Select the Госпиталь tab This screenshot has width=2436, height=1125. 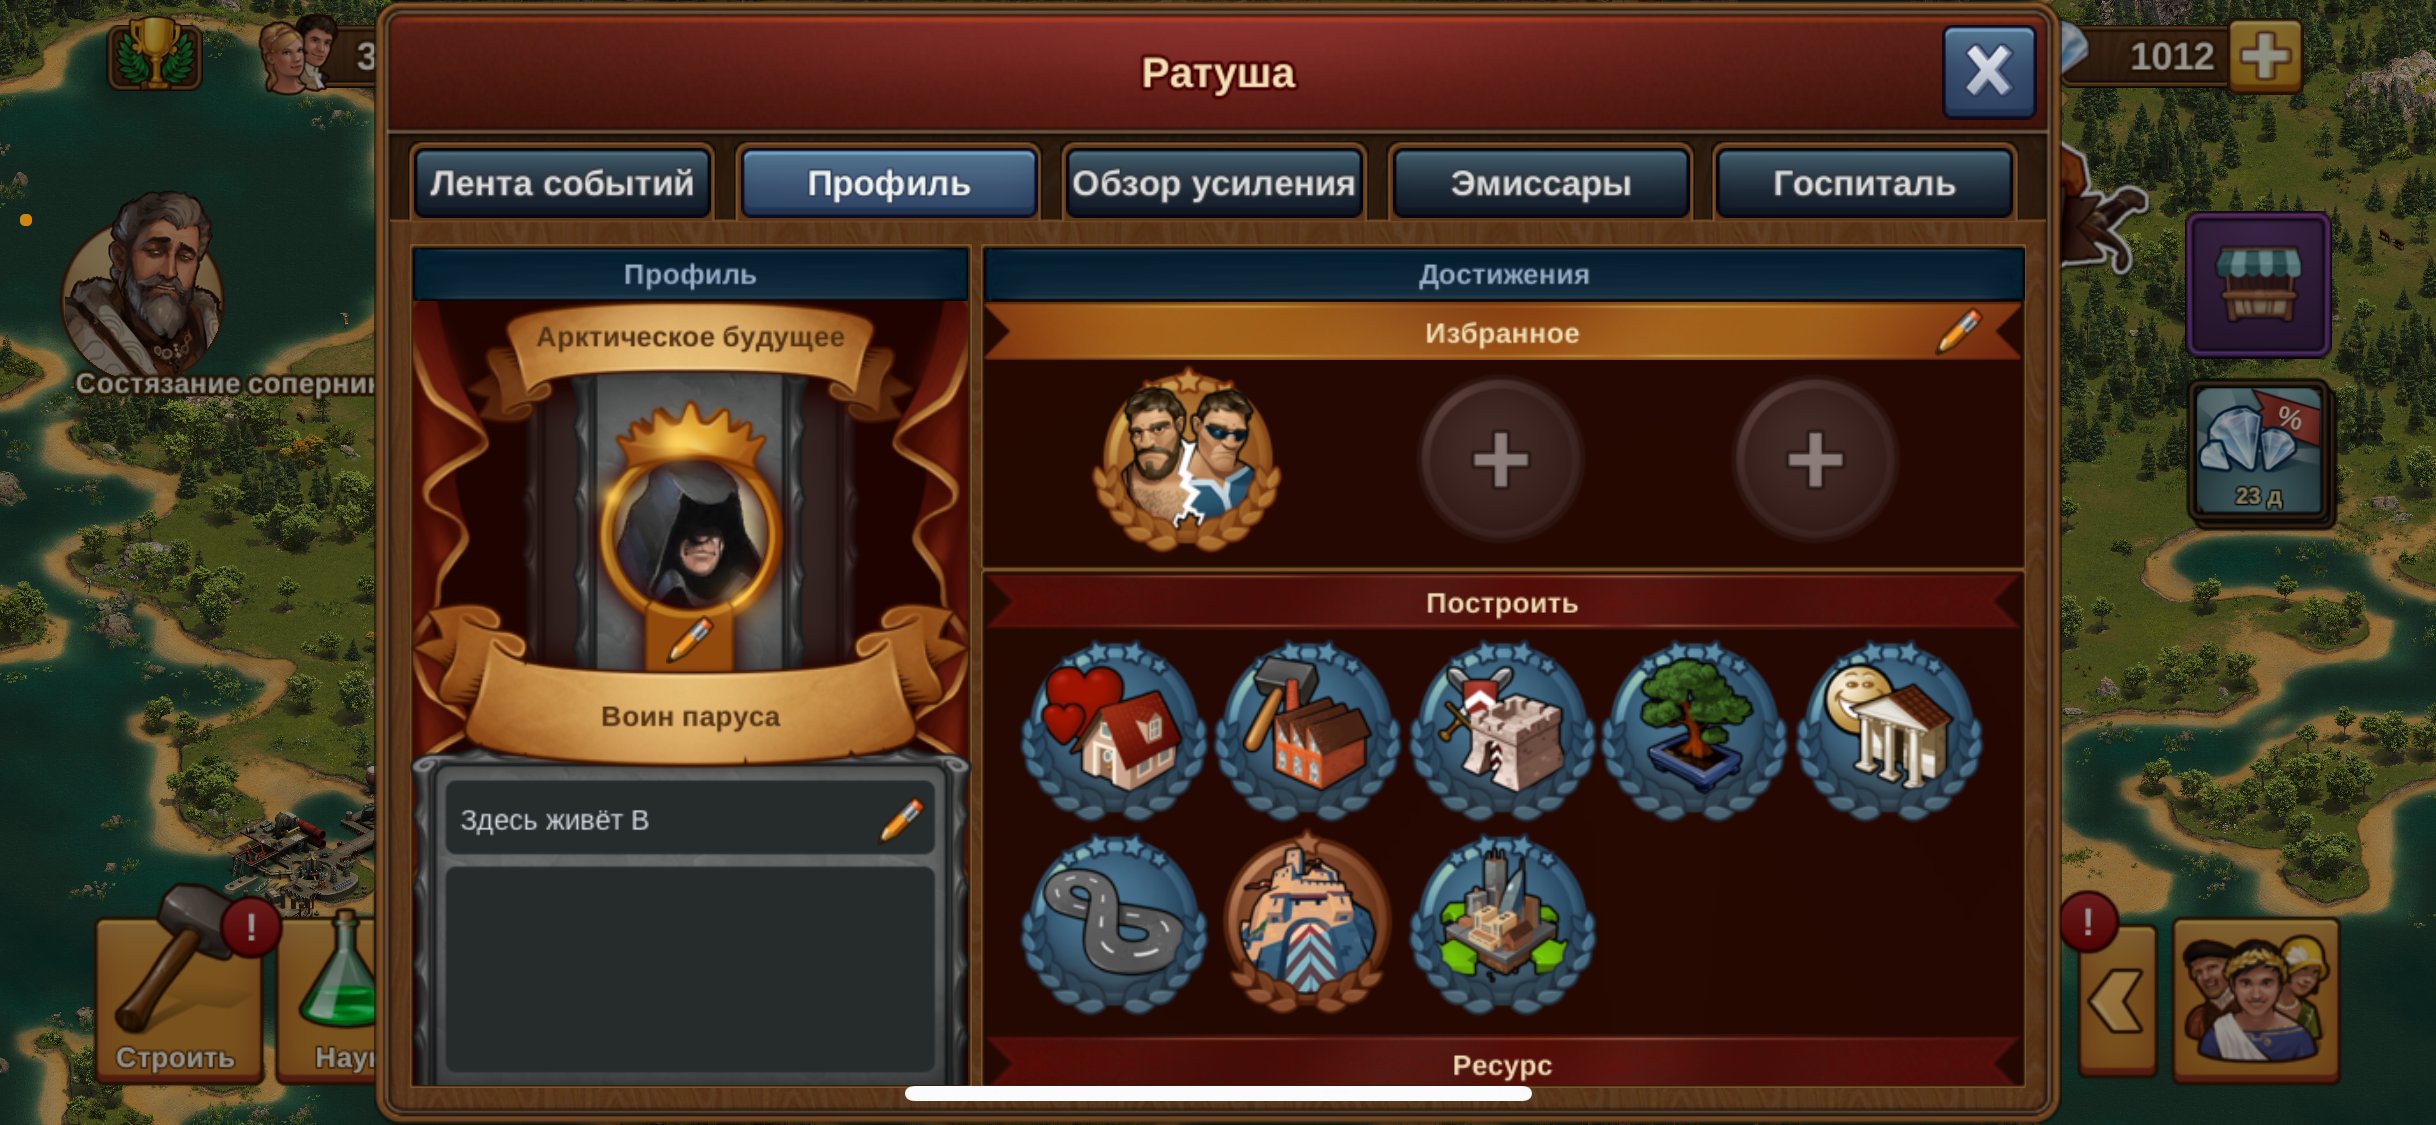[1864, 183]
